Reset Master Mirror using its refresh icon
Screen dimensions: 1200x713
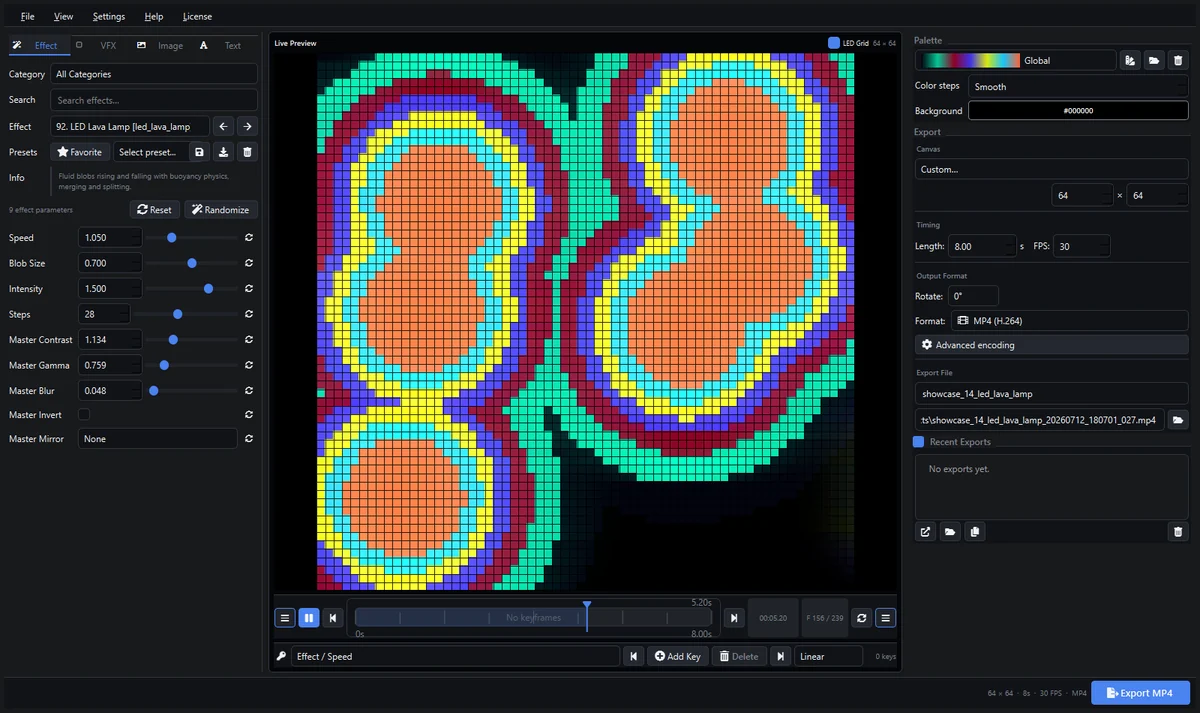click(x=248, y=439)
